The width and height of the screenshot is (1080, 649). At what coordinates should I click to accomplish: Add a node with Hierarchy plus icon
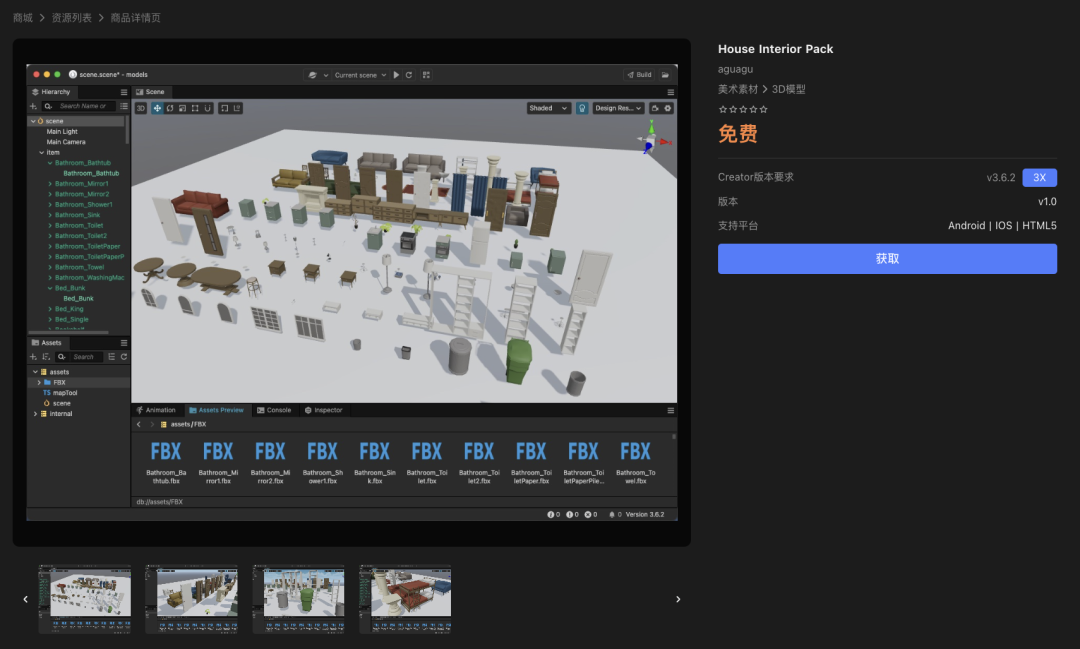click(33, 106)
